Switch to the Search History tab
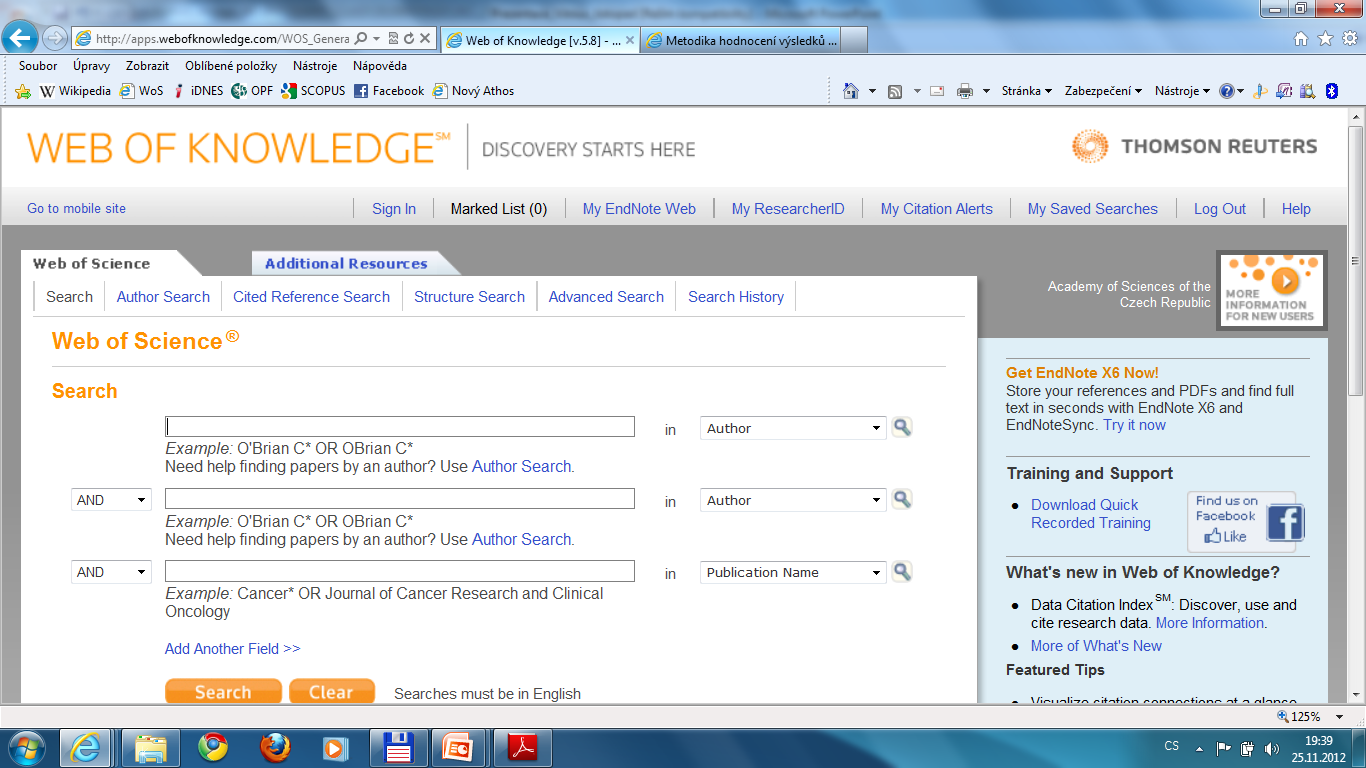Screen dimensions: 1366x768 [x=736, y=297]
